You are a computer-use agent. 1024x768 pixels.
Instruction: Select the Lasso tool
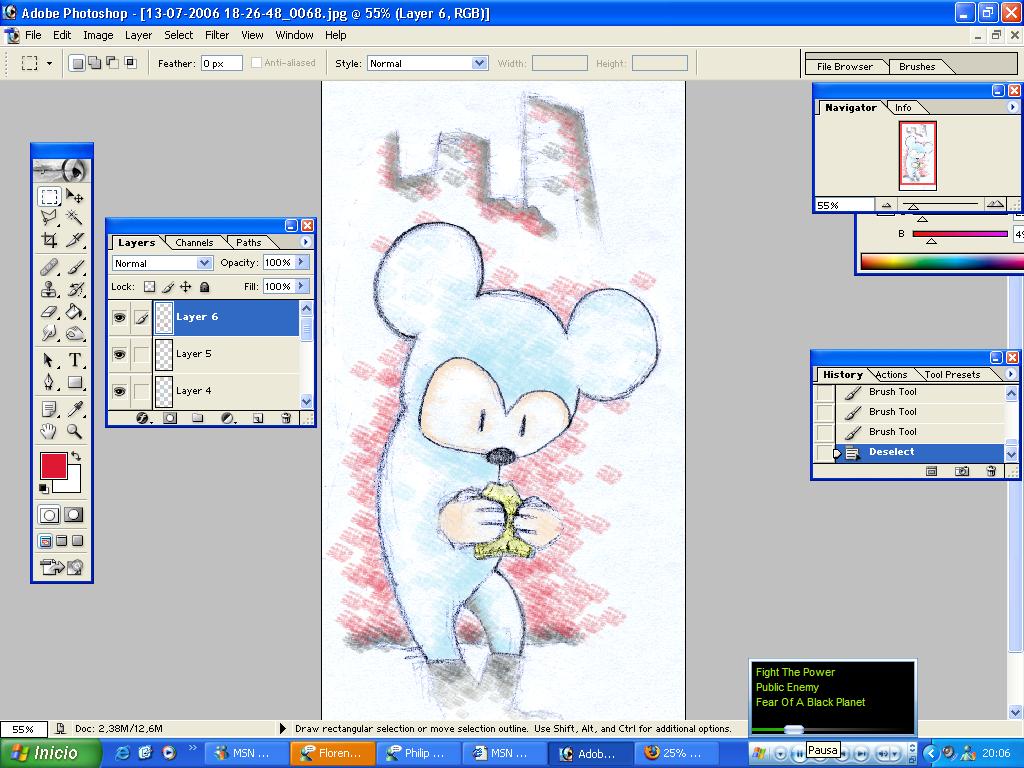pyautogui.click(x=49, y=217)
